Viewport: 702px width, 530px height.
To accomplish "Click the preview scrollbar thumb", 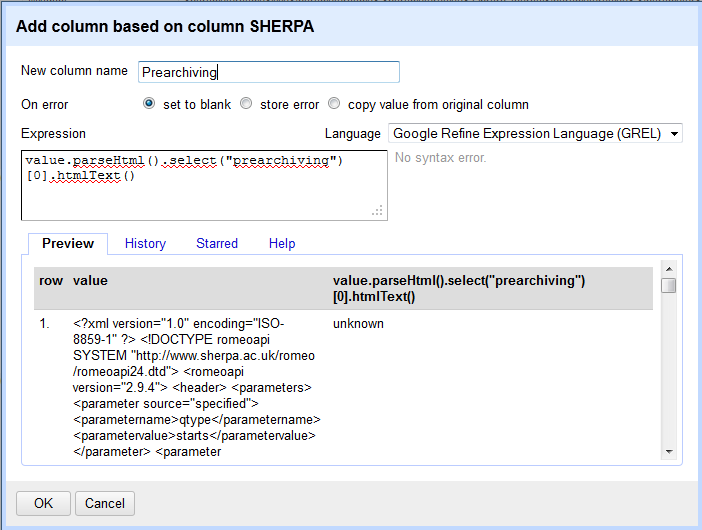I will 669,286.
